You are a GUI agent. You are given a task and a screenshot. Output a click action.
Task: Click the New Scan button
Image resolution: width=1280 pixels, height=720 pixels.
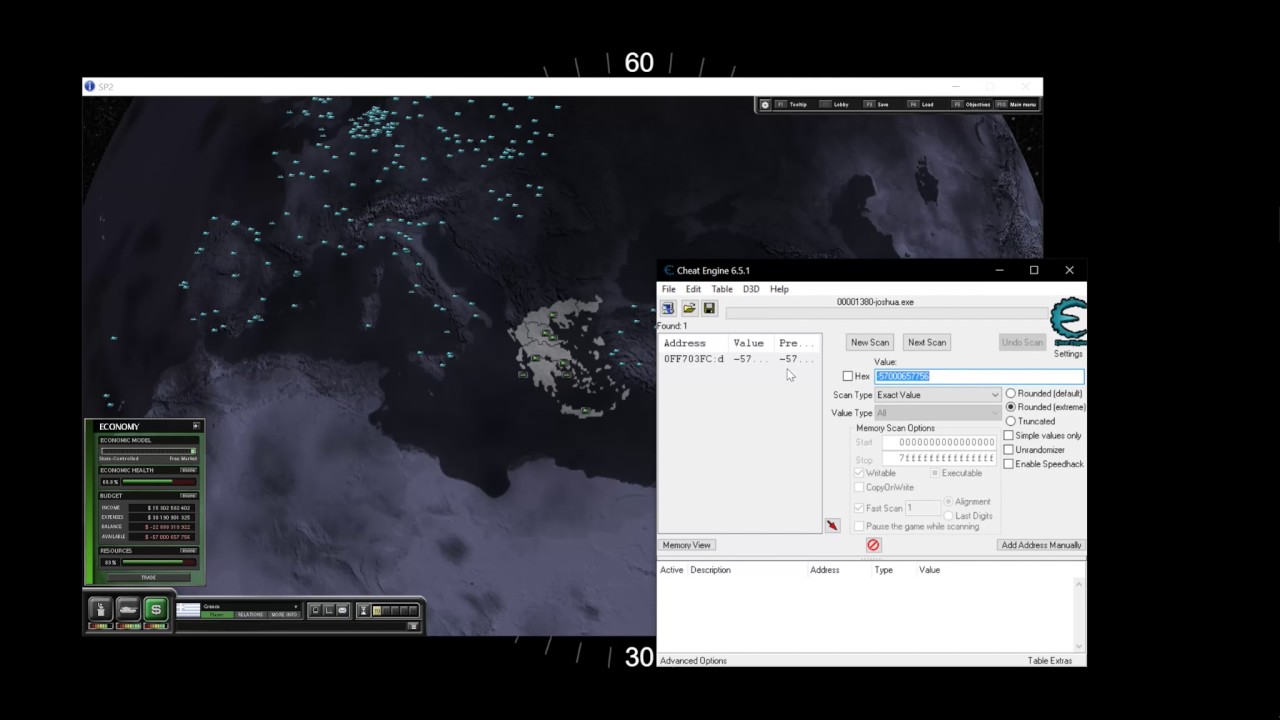point(870,342)
